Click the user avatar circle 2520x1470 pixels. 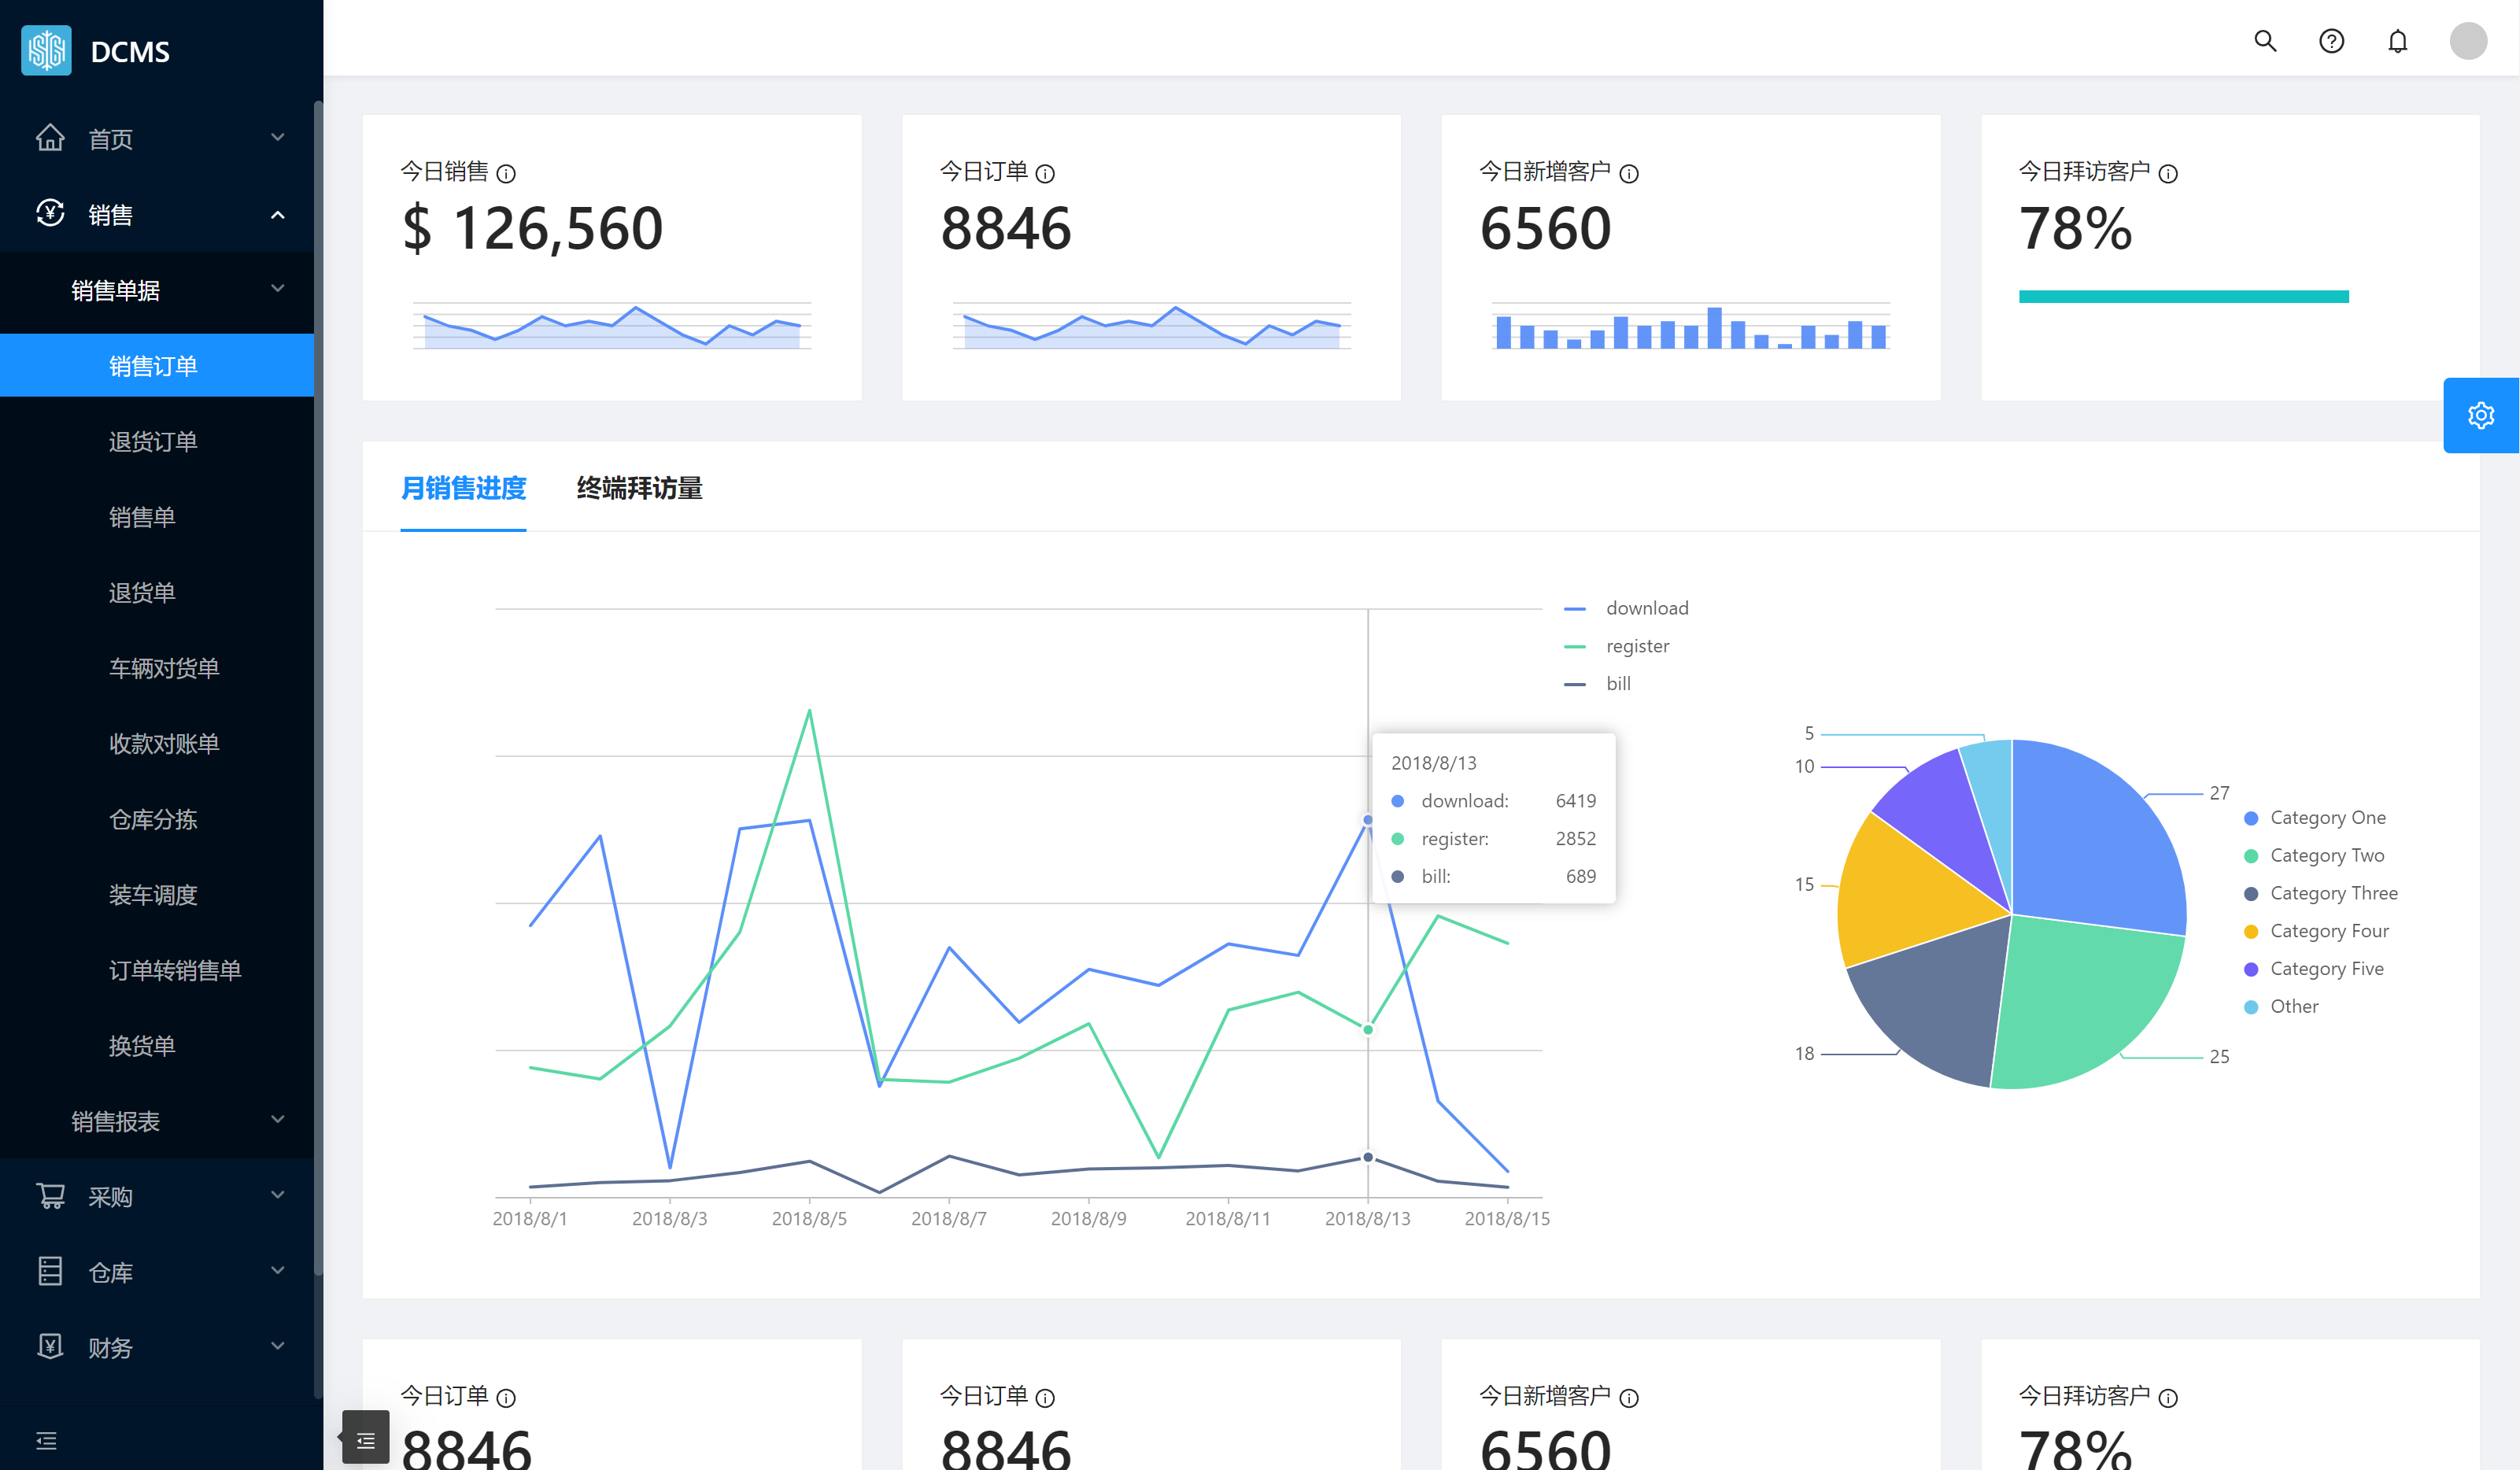pos(2467,41)
